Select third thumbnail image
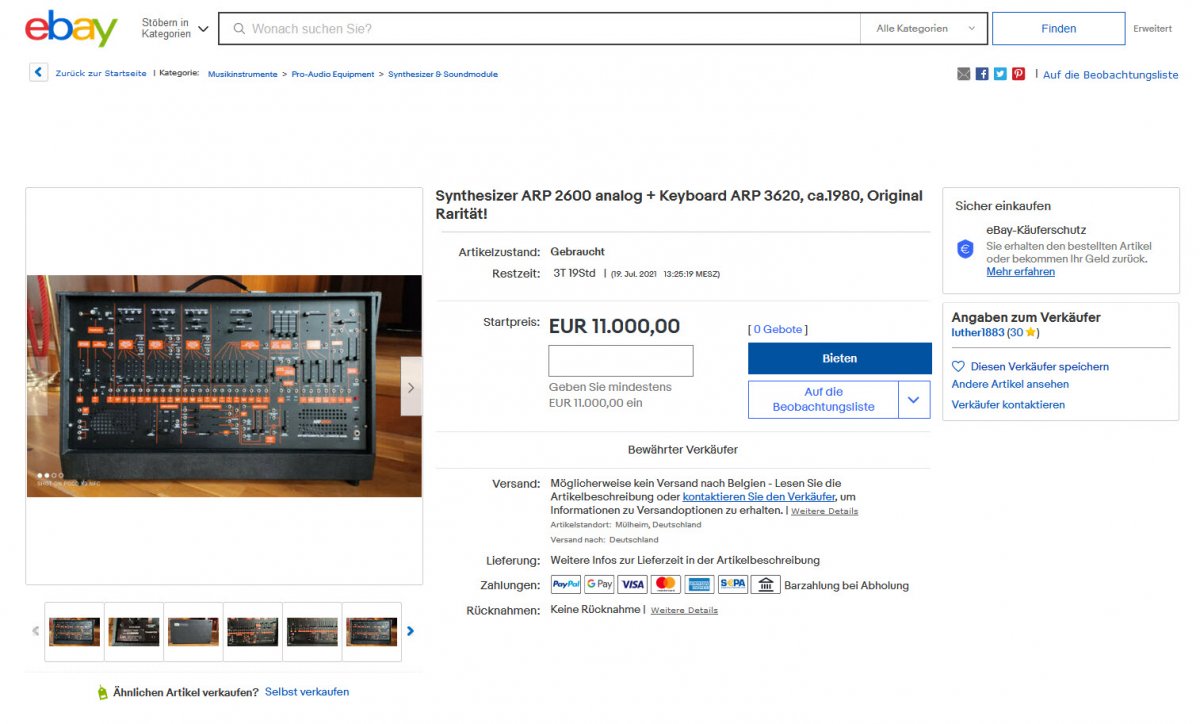Viewport: 1200px width, 724px height. coord(193,631)
